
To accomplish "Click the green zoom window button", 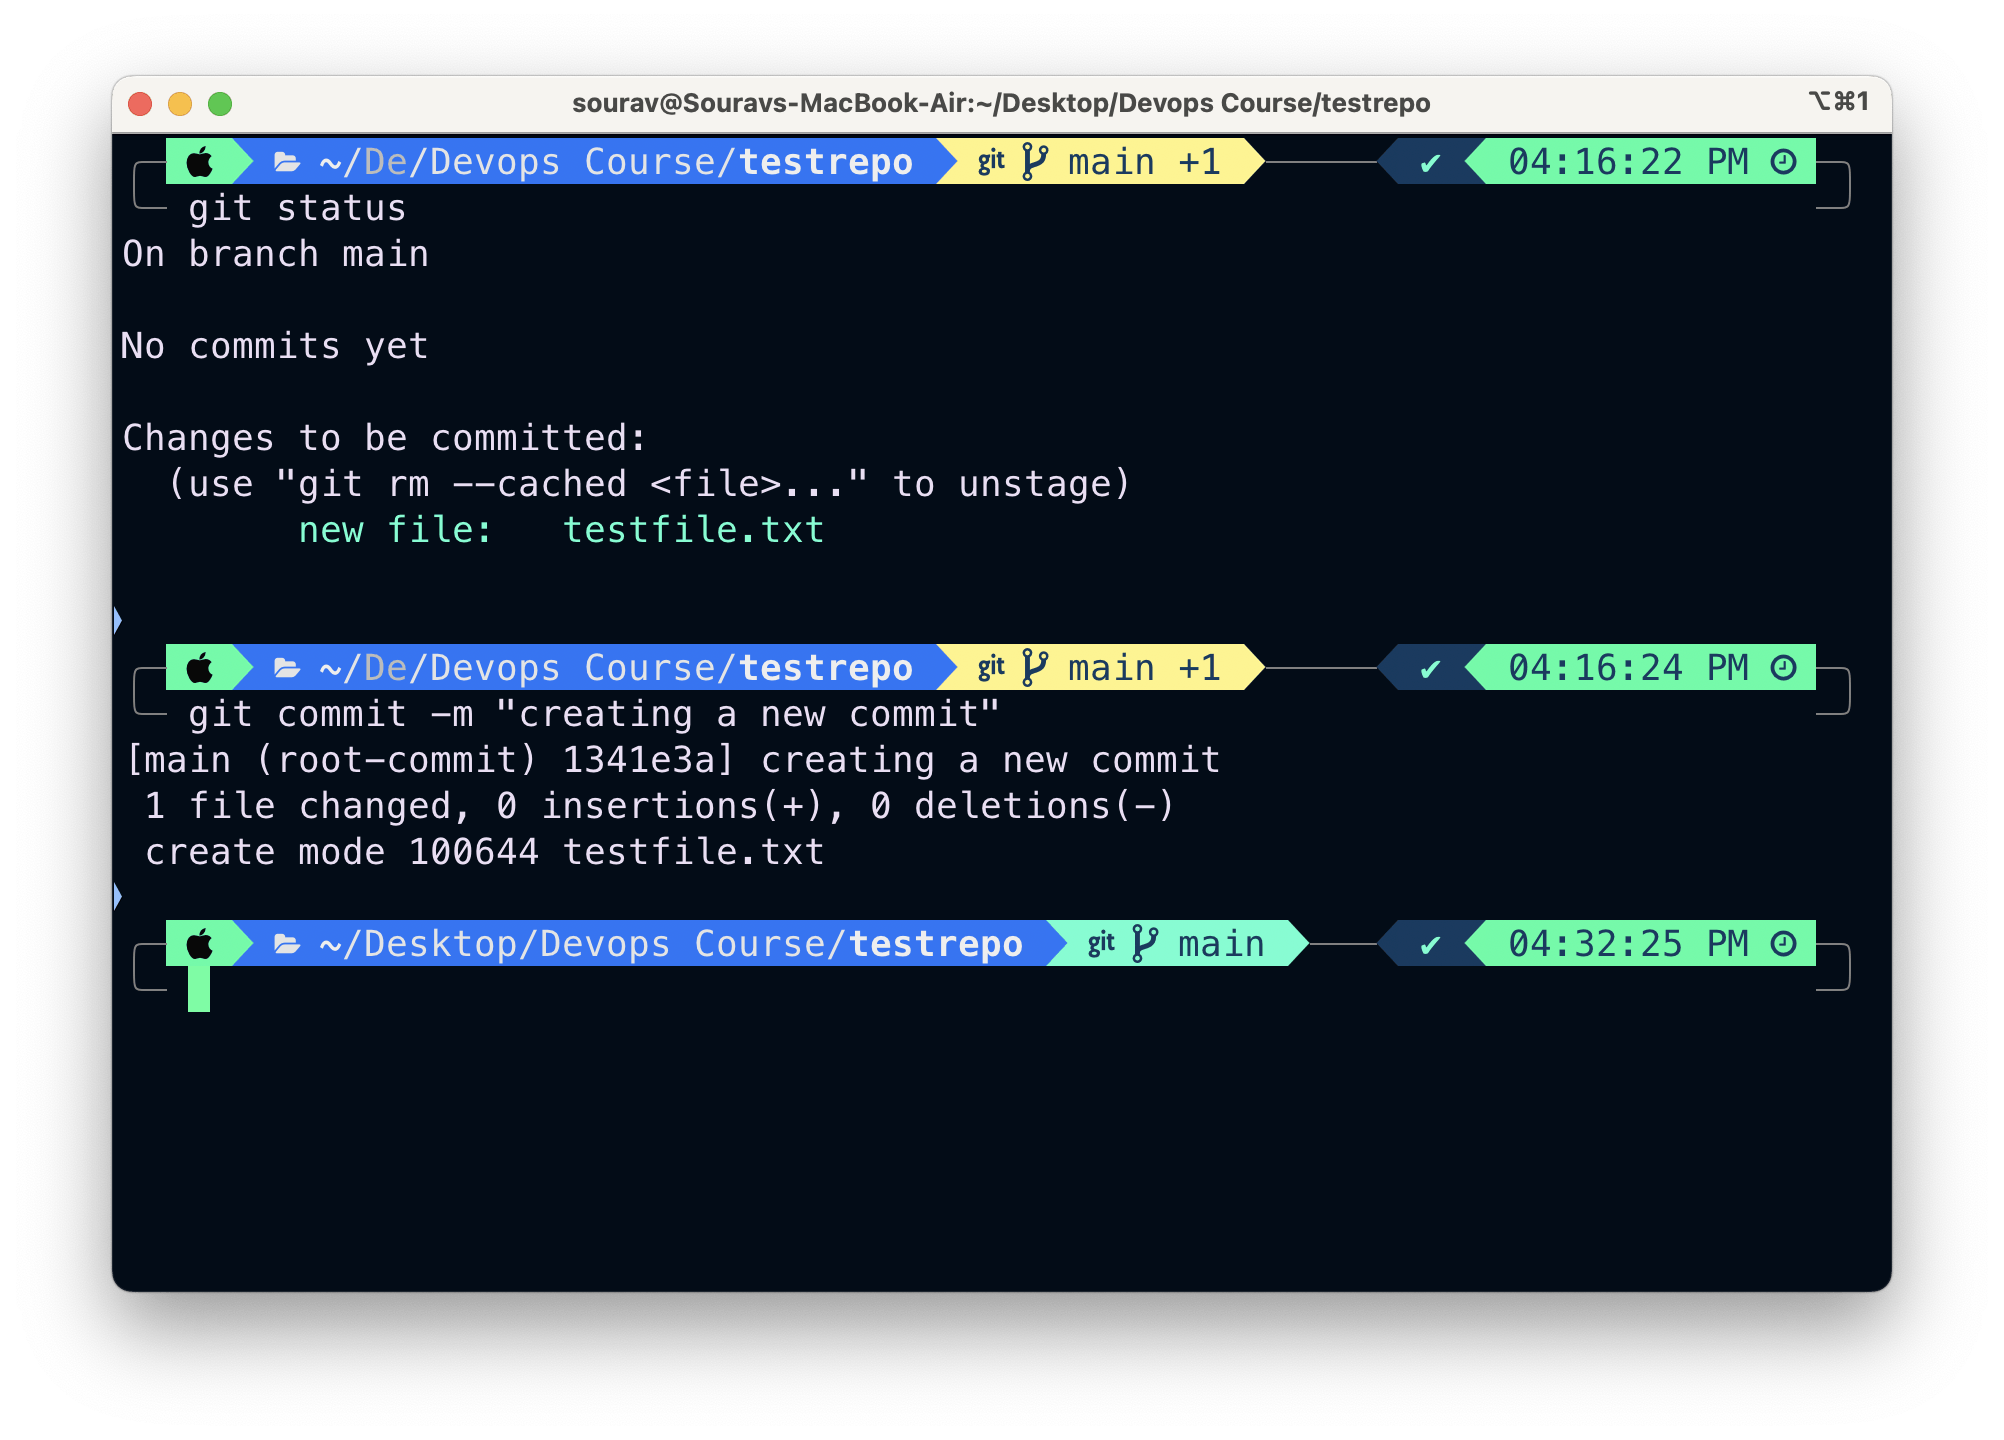I will [x=220, y=104].
